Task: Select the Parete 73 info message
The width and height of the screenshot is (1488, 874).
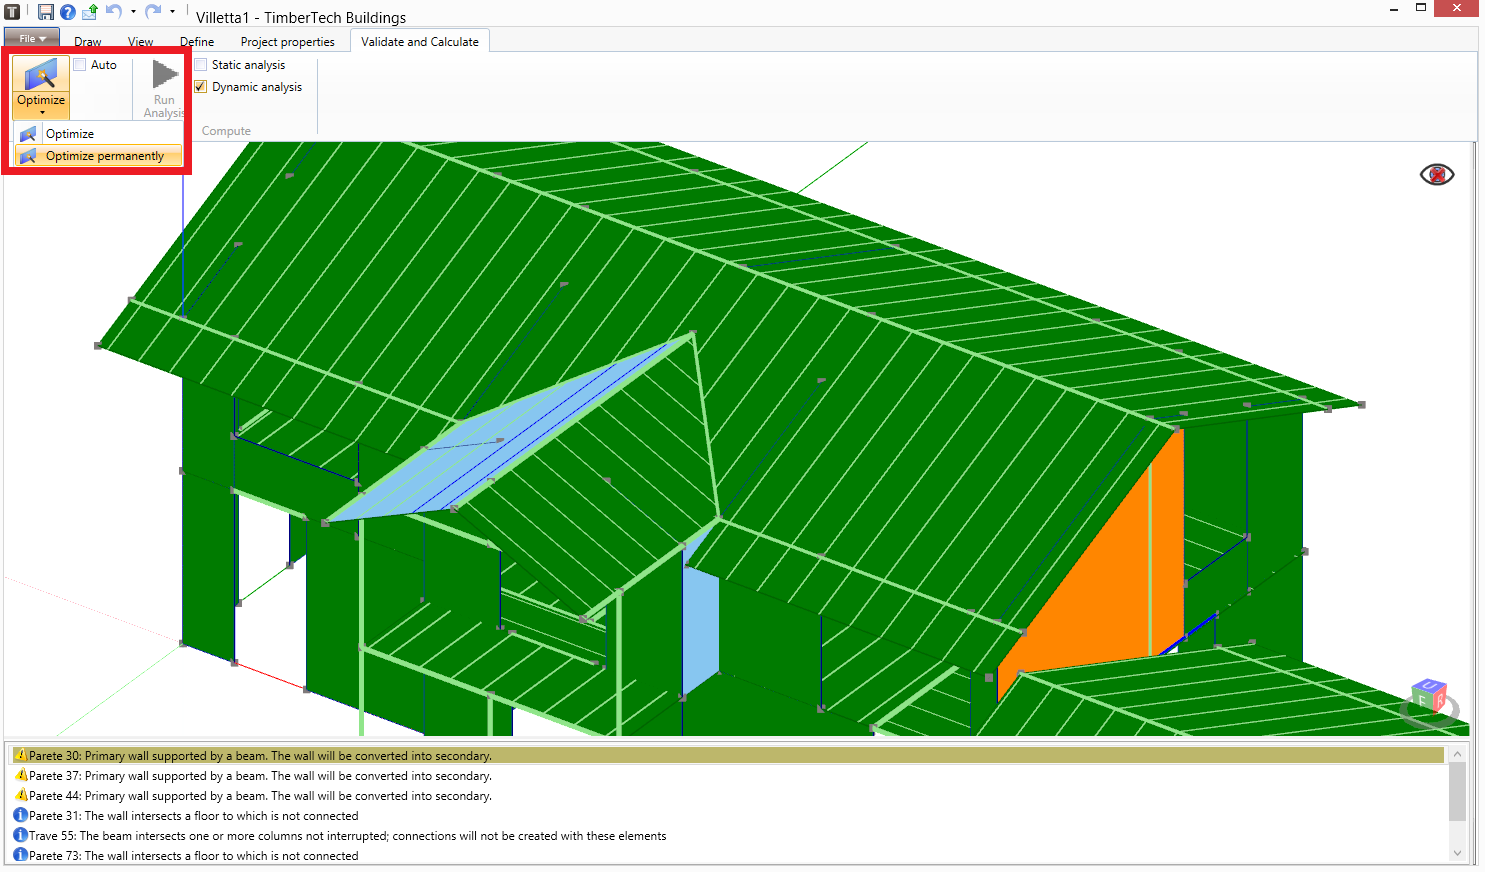Action: (727, 856)
